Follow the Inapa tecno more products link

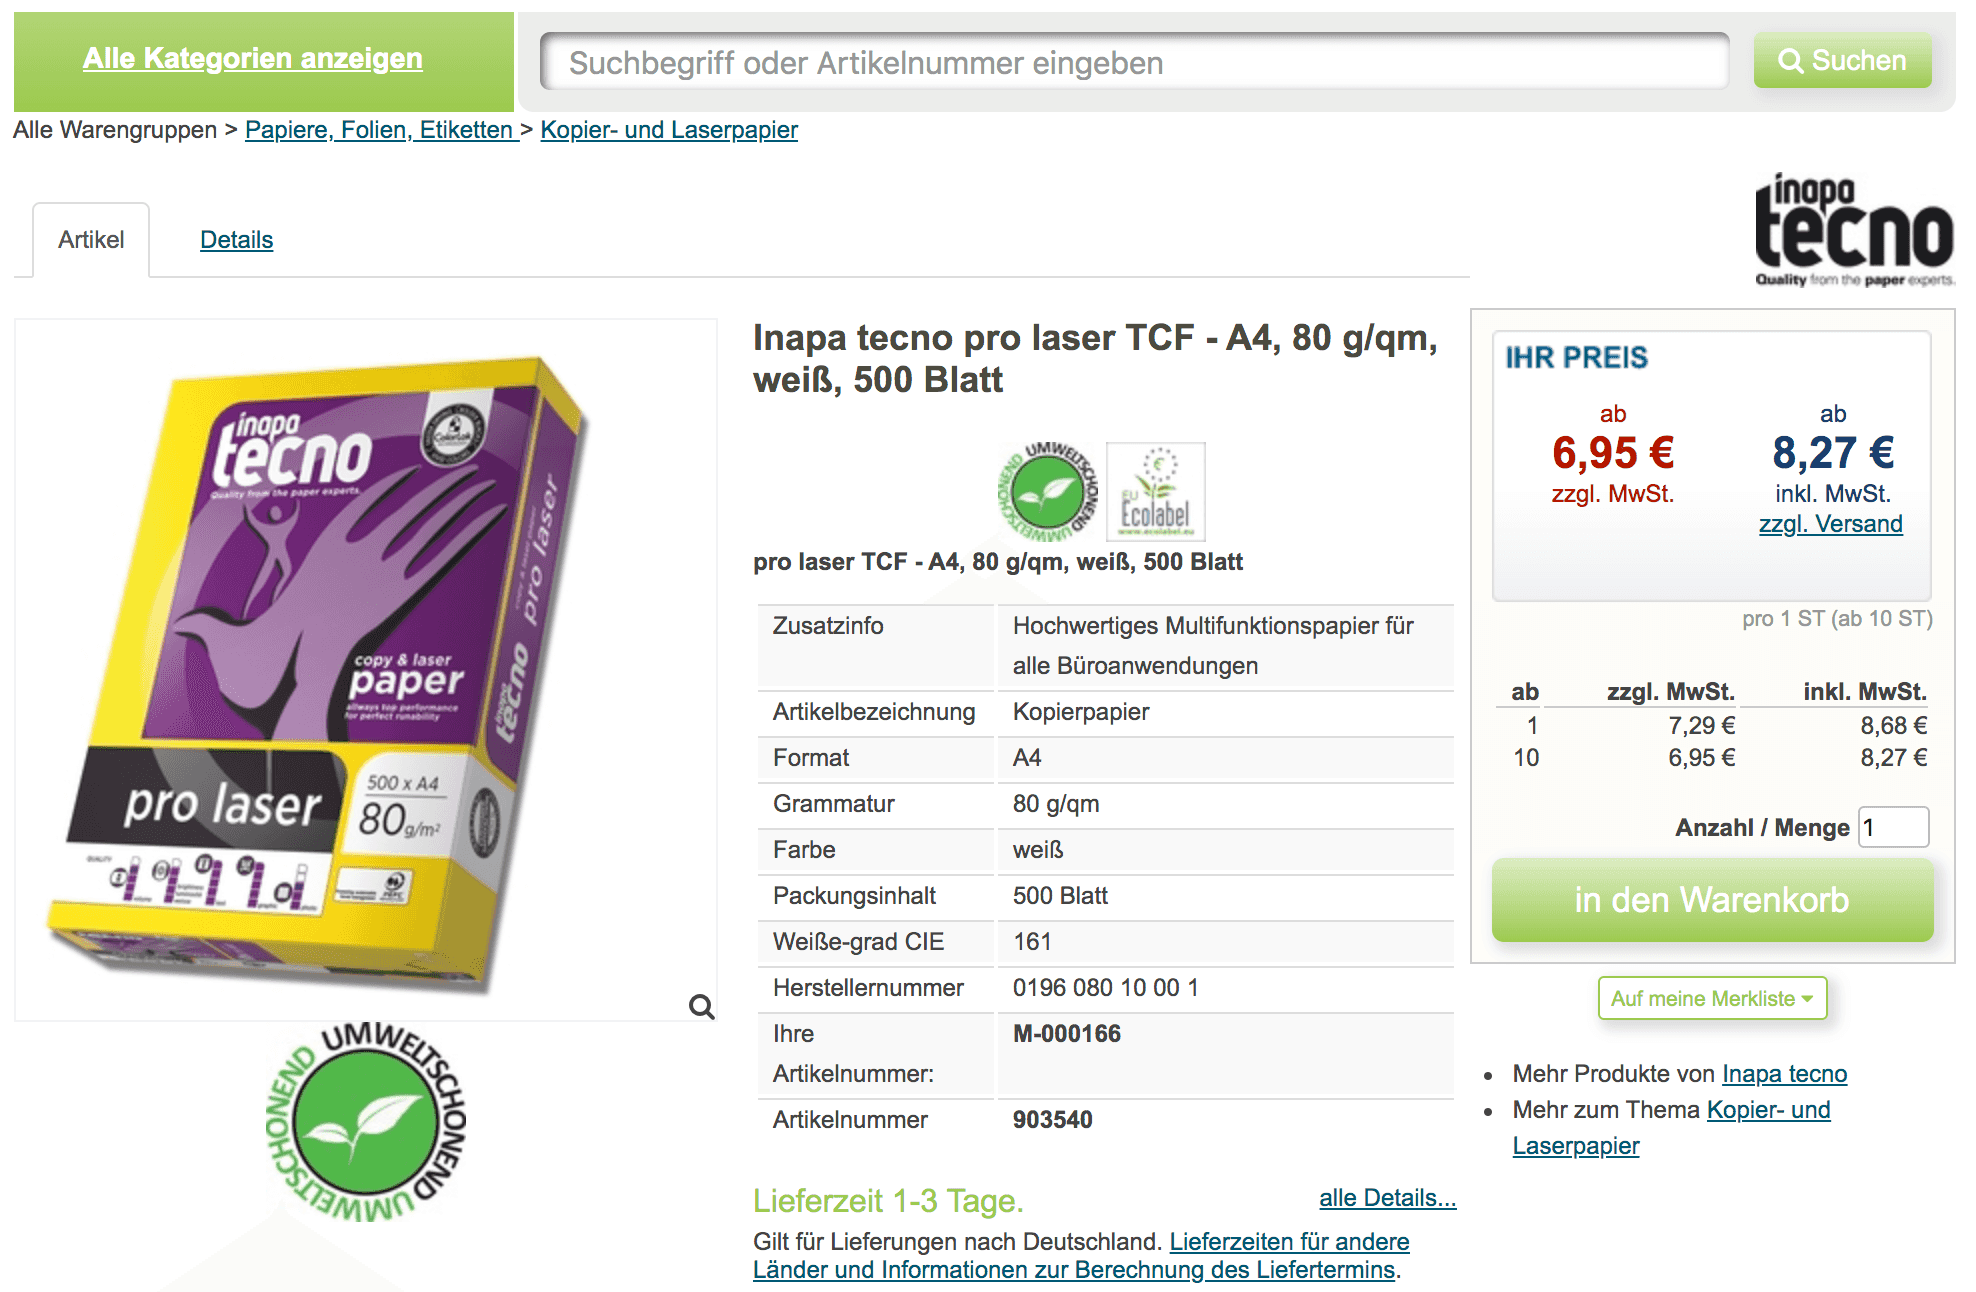[x=1784, y=1074]
